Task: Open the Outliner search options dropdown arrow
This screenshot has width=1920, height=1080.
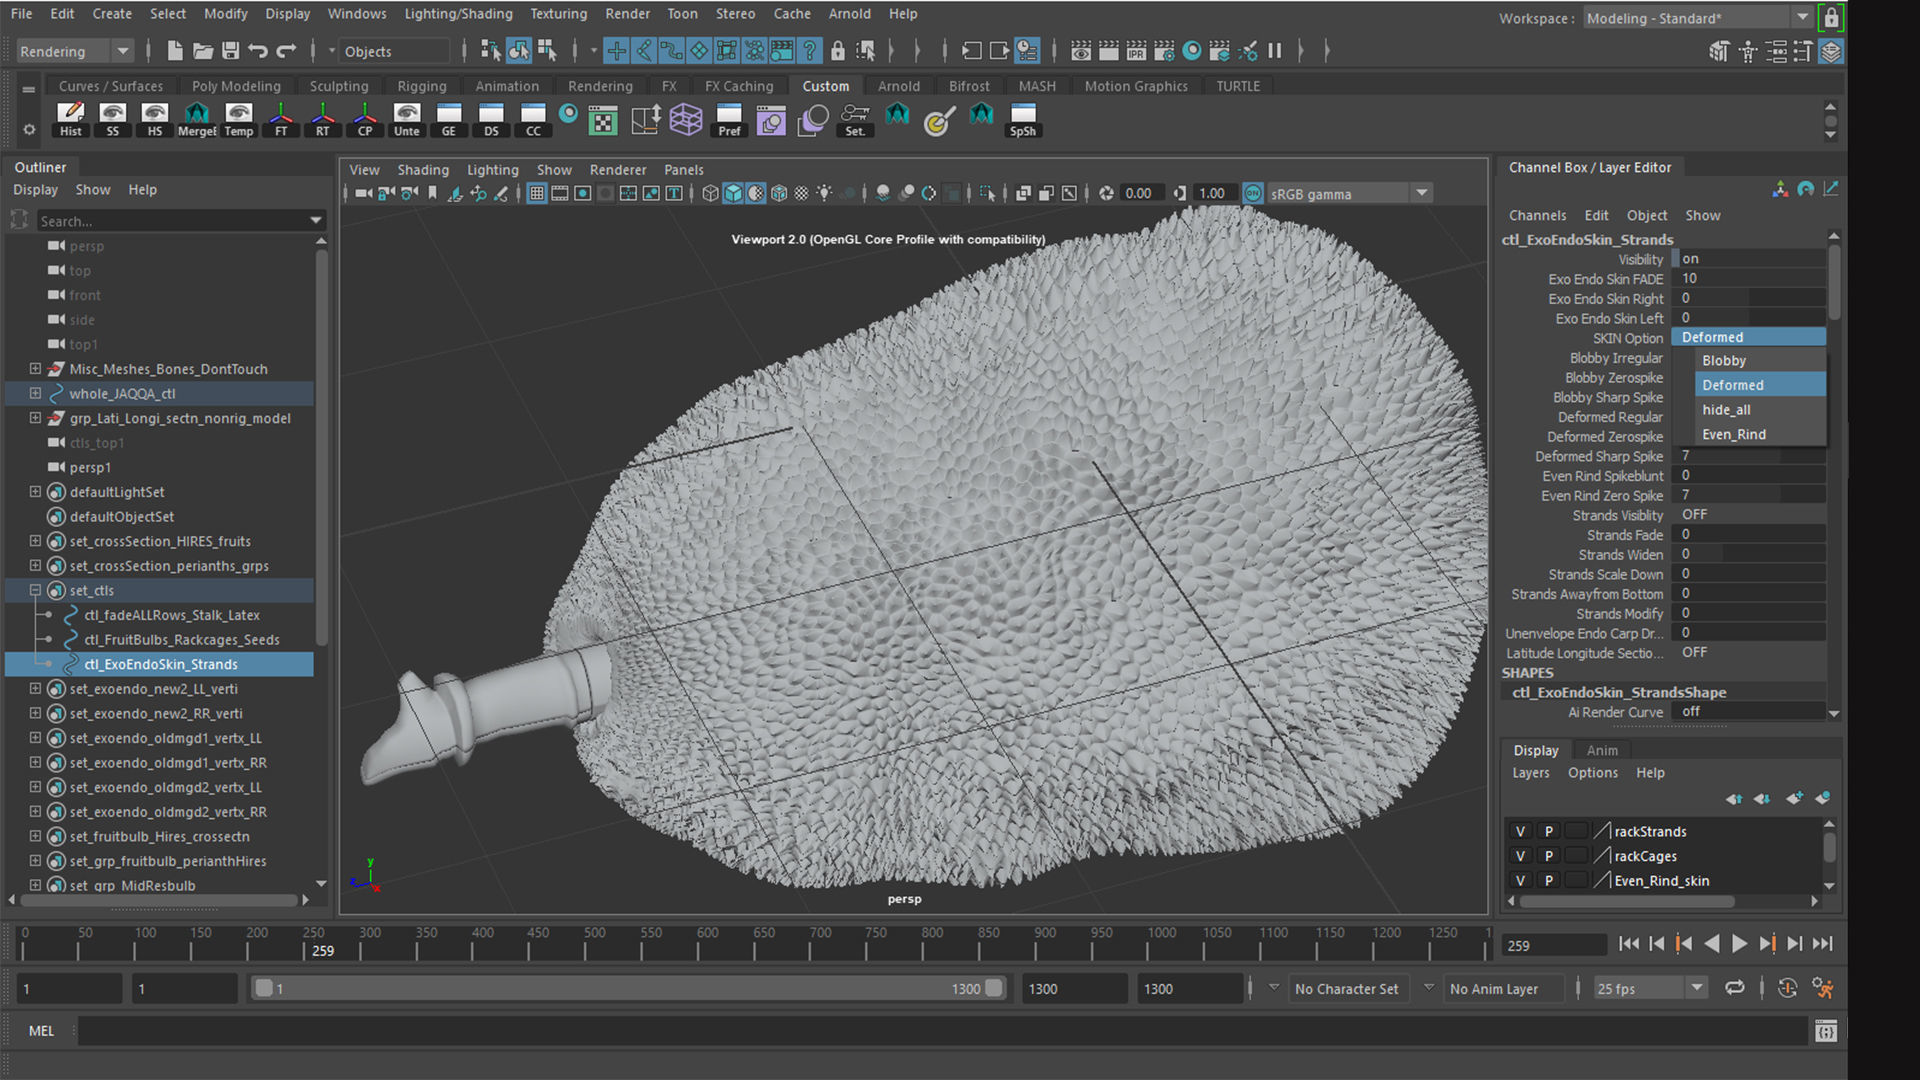Action: pos(316,221)
